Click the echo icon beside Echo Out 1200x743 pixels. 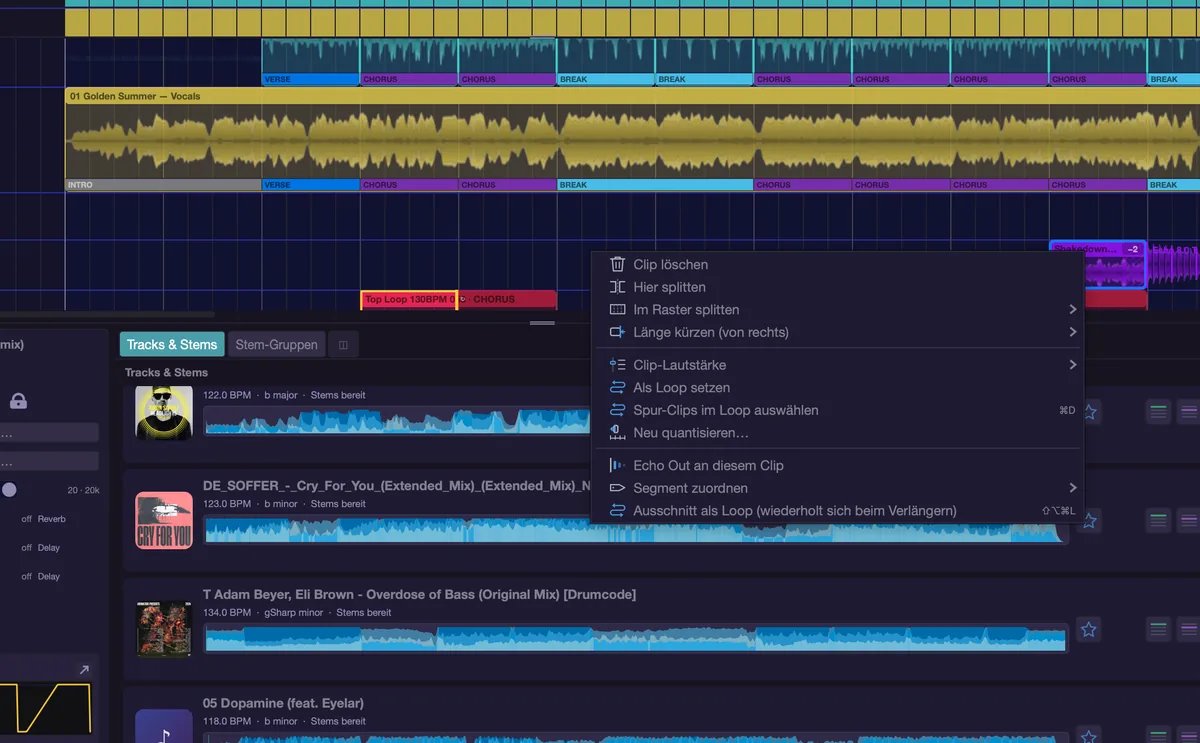pyautogui.click(x=617, y=466)
